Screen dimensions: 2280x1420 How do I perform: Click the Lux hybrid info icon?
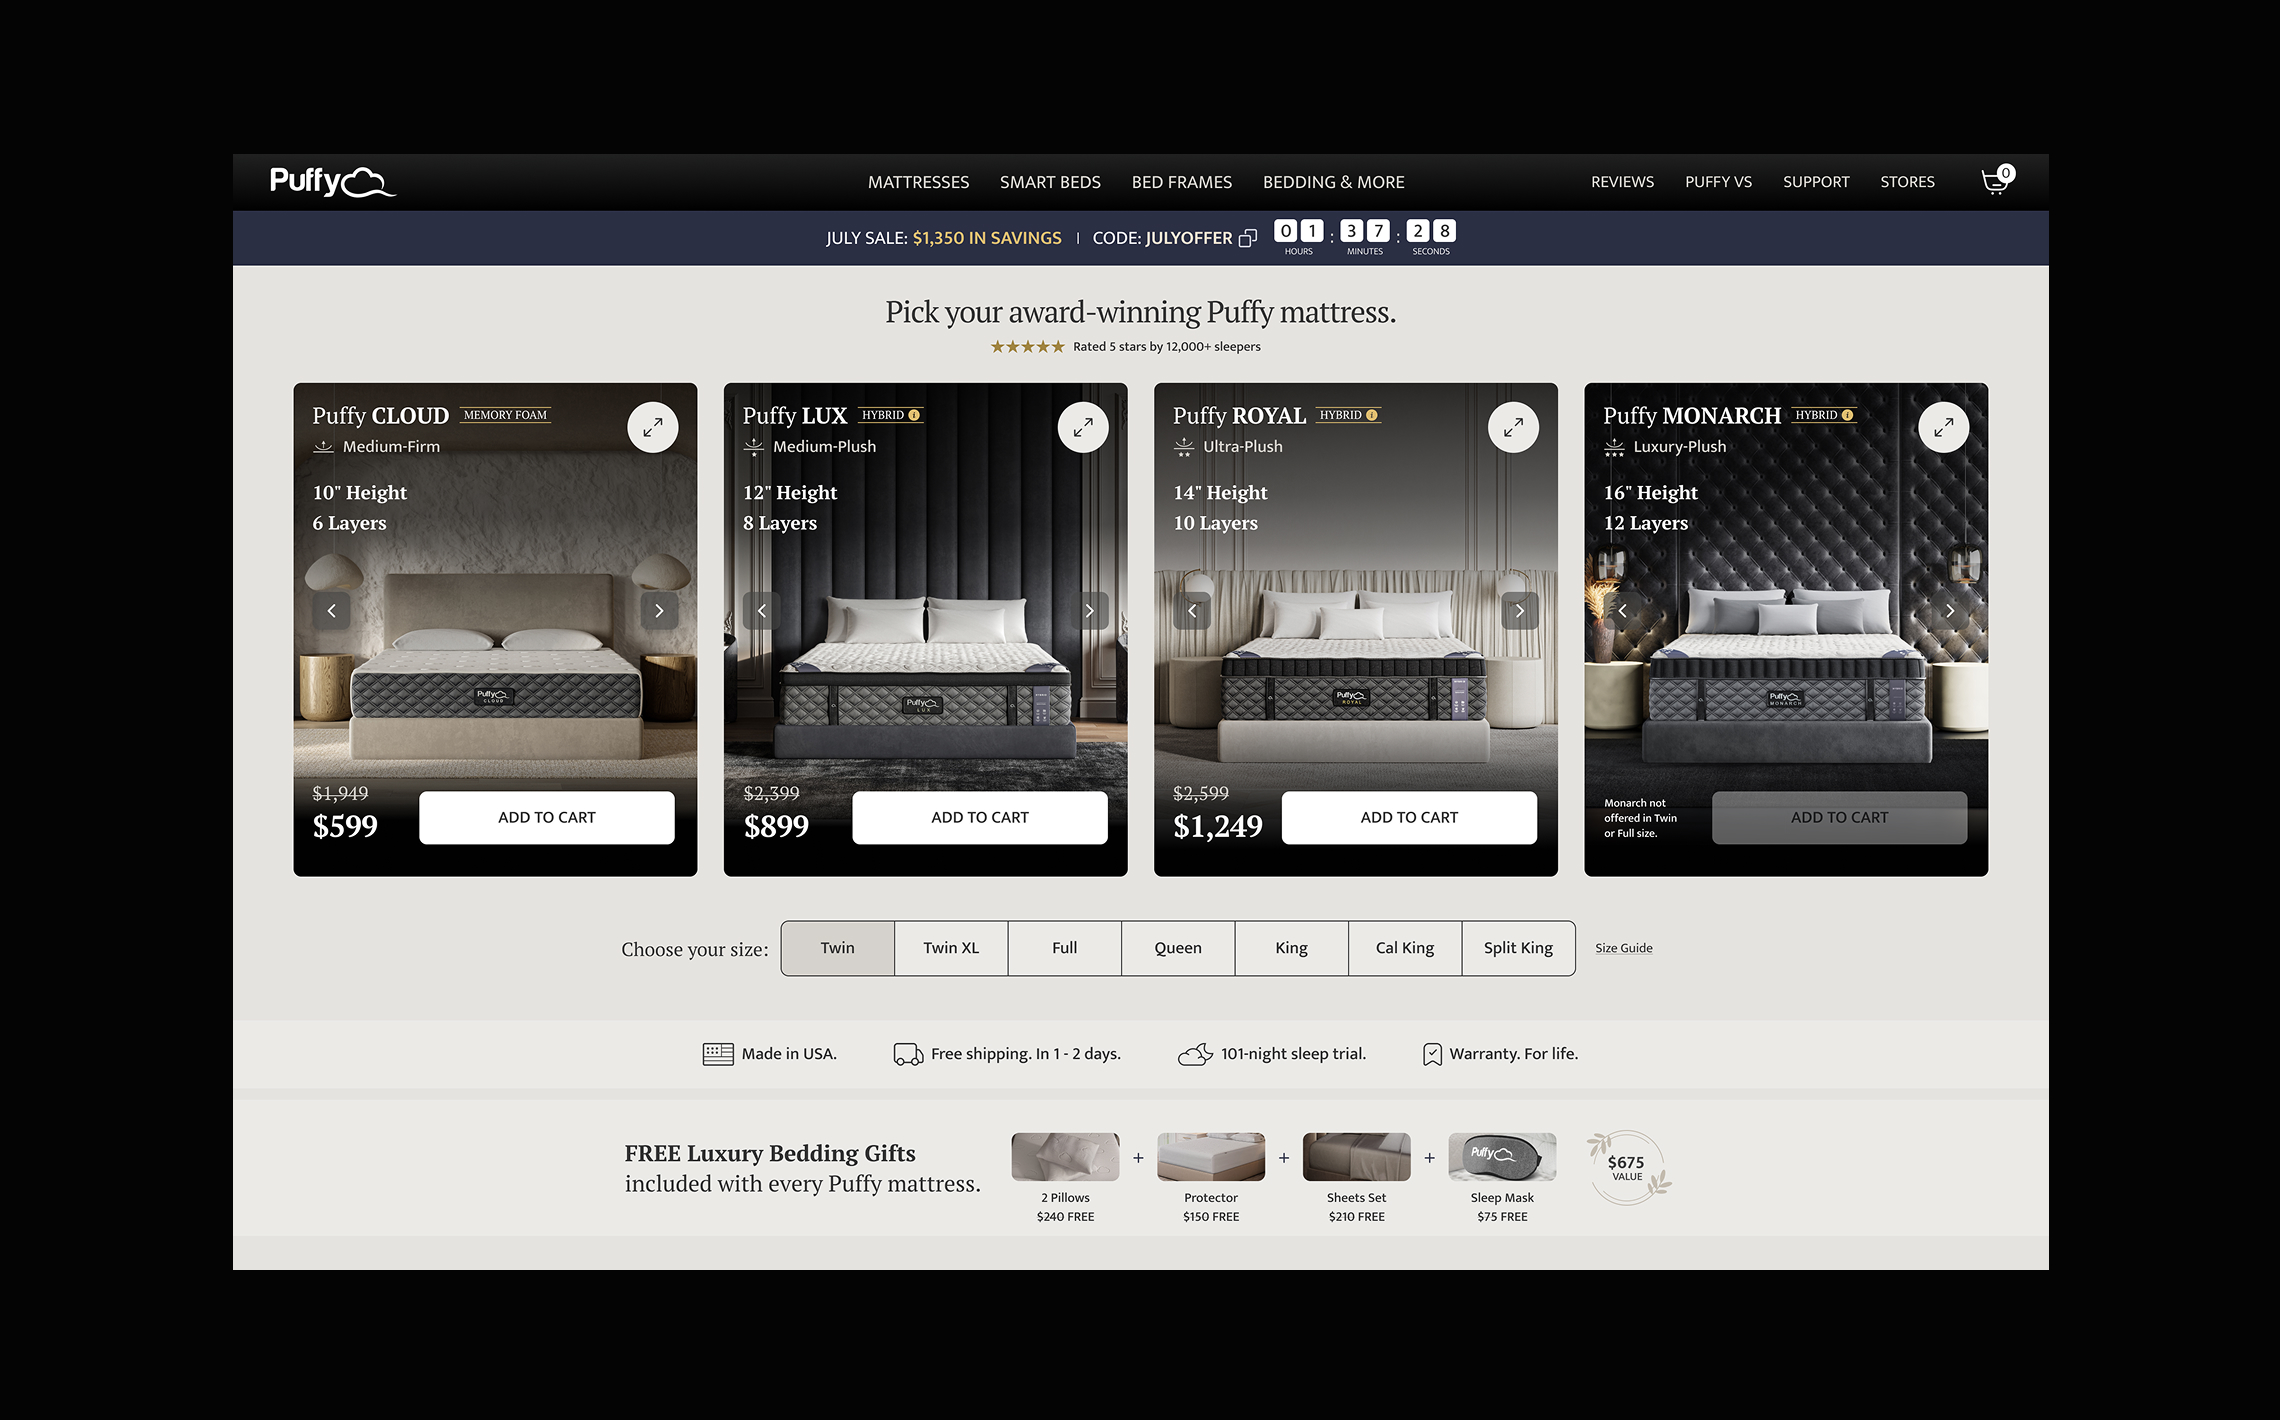point(914,415)
